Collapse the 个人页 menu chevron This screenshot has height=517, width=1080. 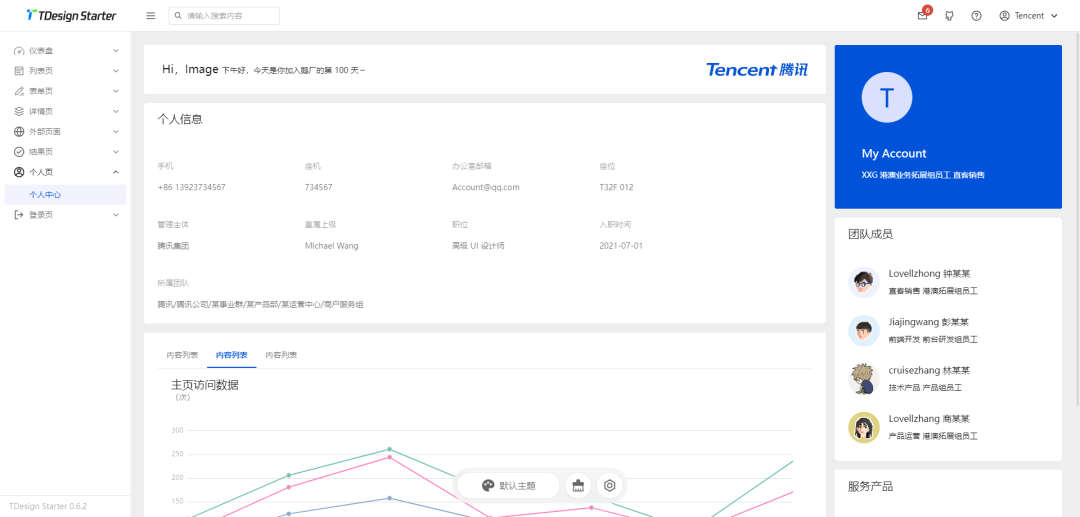pyautogui.click(x=116, y=171)
